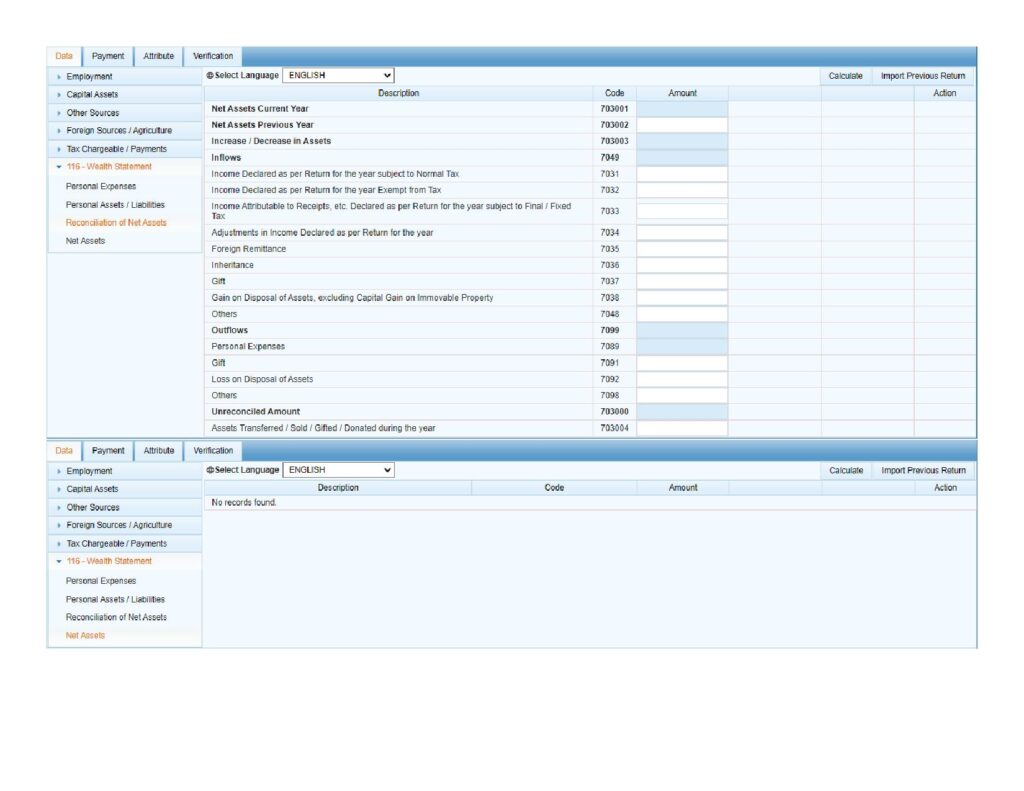Click the Inheritance amount input box
The height and width of the screenshot is (791, 1024).
pyautogui.click(x=682, y=265)
